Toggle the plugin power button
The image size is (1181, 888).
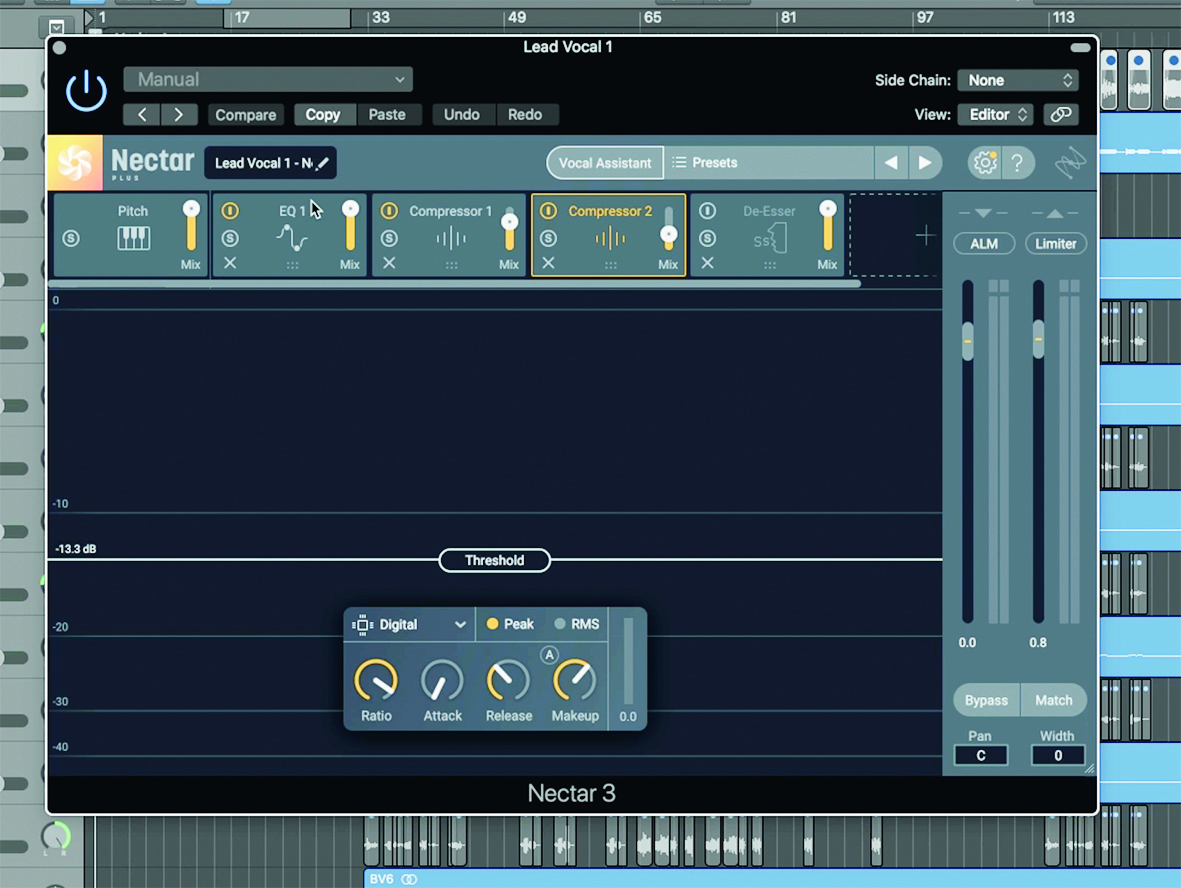tap(86, 91)
